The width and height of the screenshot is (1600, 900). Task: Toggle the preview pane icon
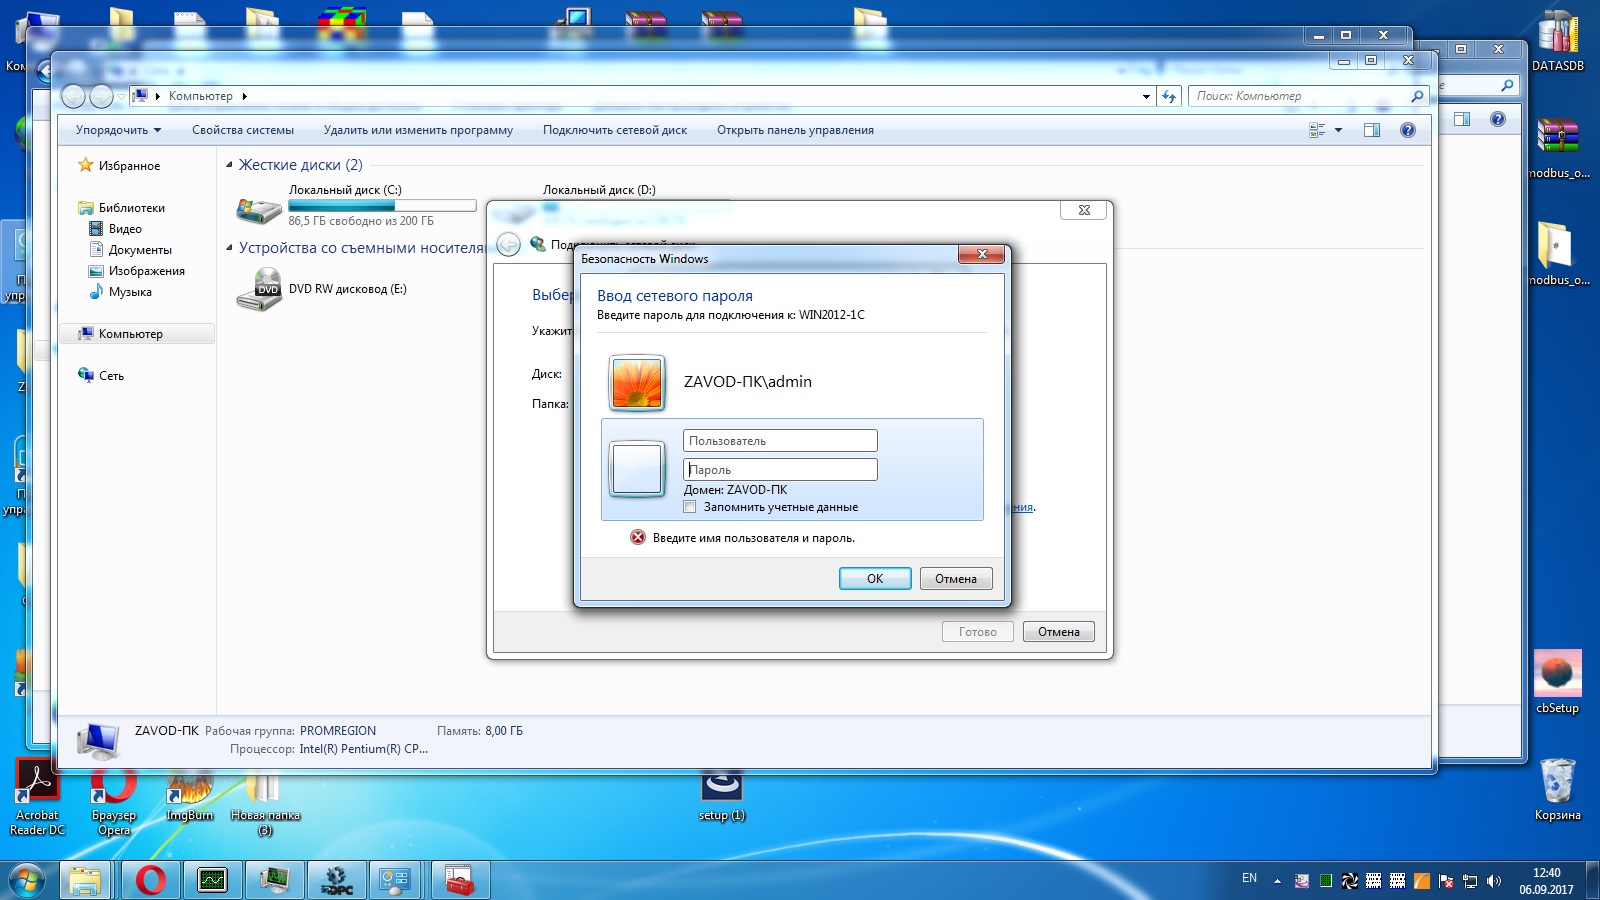pos(1372,130)
